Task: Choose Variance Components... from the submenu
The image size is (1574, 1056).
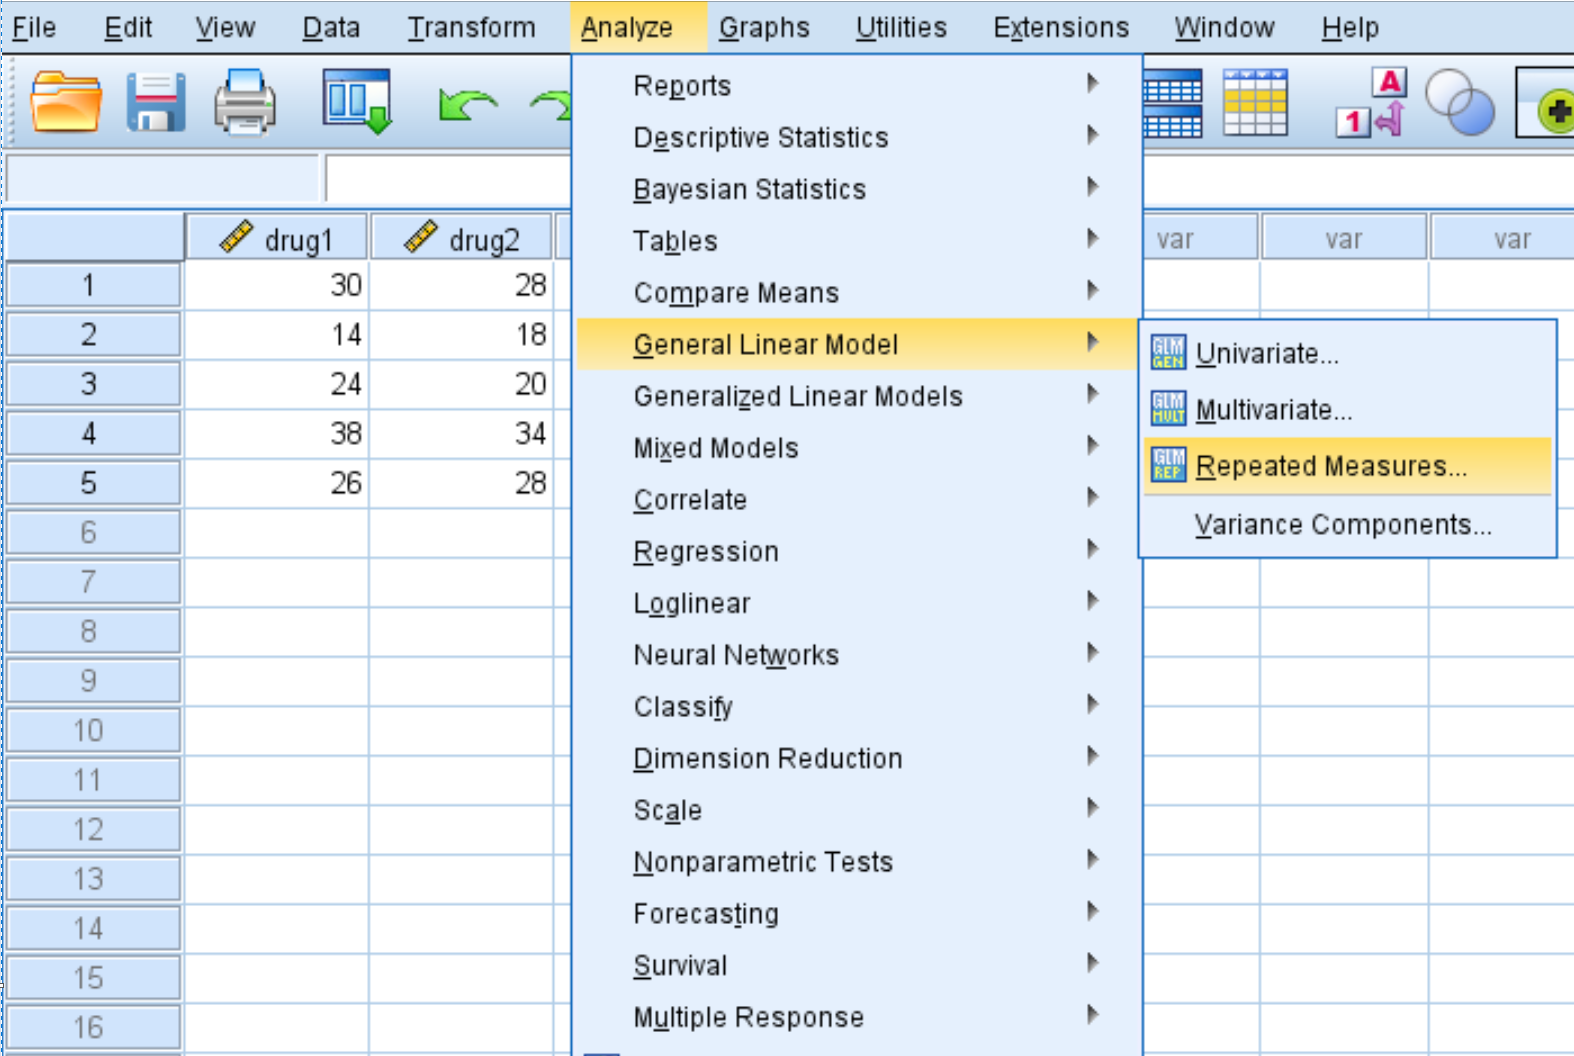Action: (x=1347, y=524)
